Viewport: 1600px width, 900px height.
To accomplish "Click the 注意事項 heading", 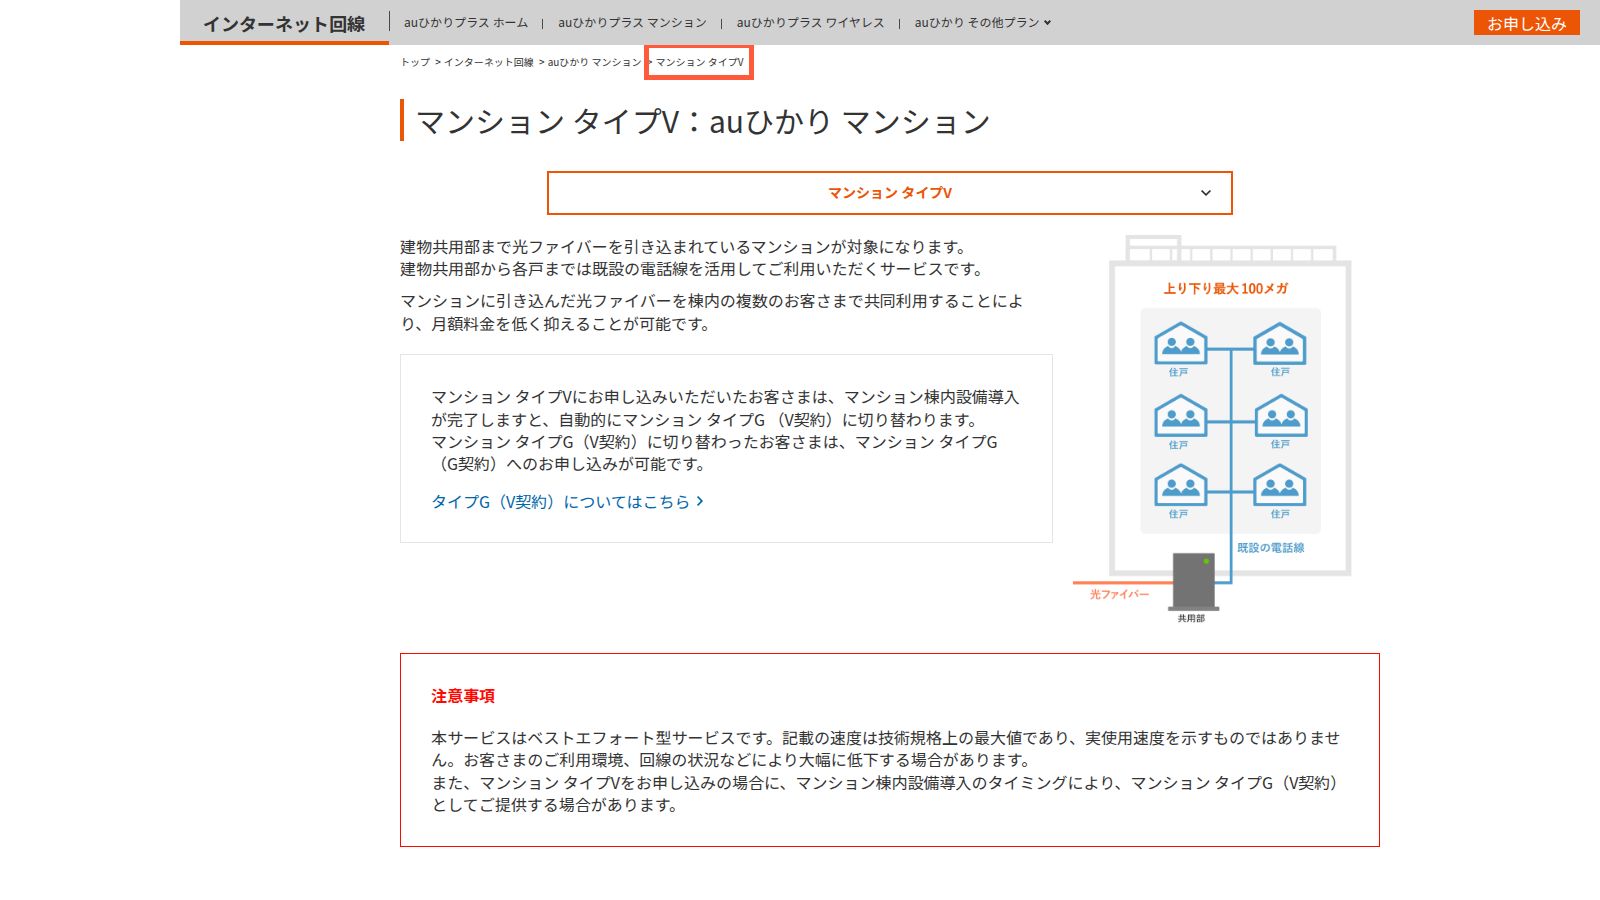I will [x=463, y=696].
